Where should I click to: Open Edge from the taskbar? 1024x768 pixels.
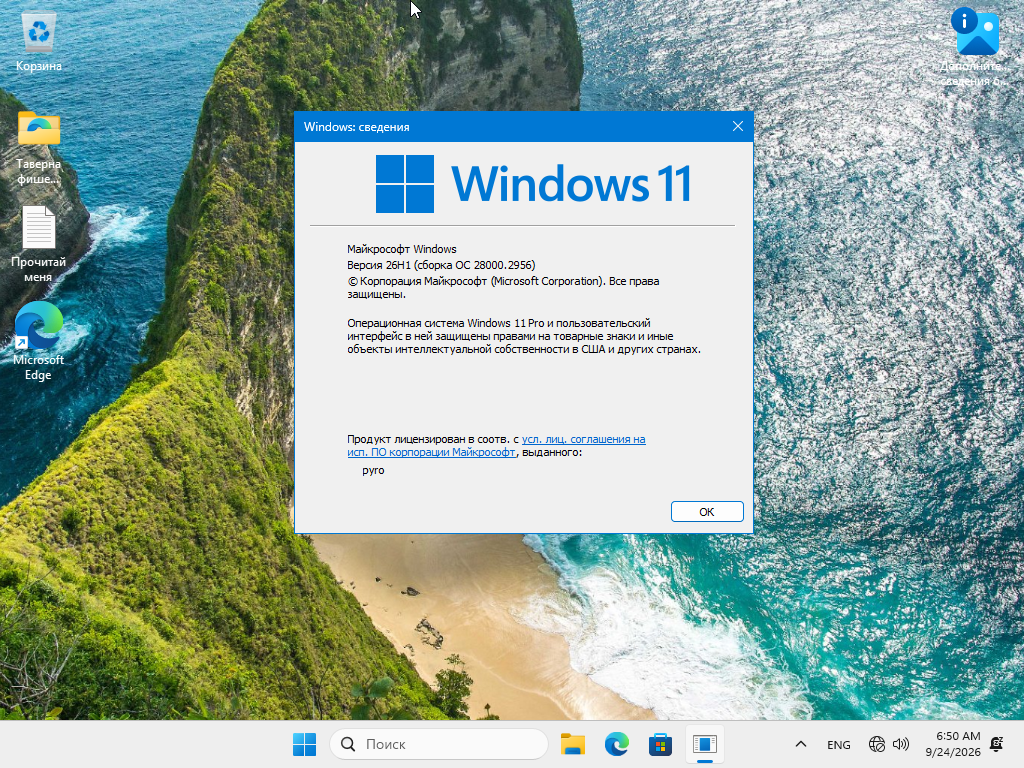616,744
